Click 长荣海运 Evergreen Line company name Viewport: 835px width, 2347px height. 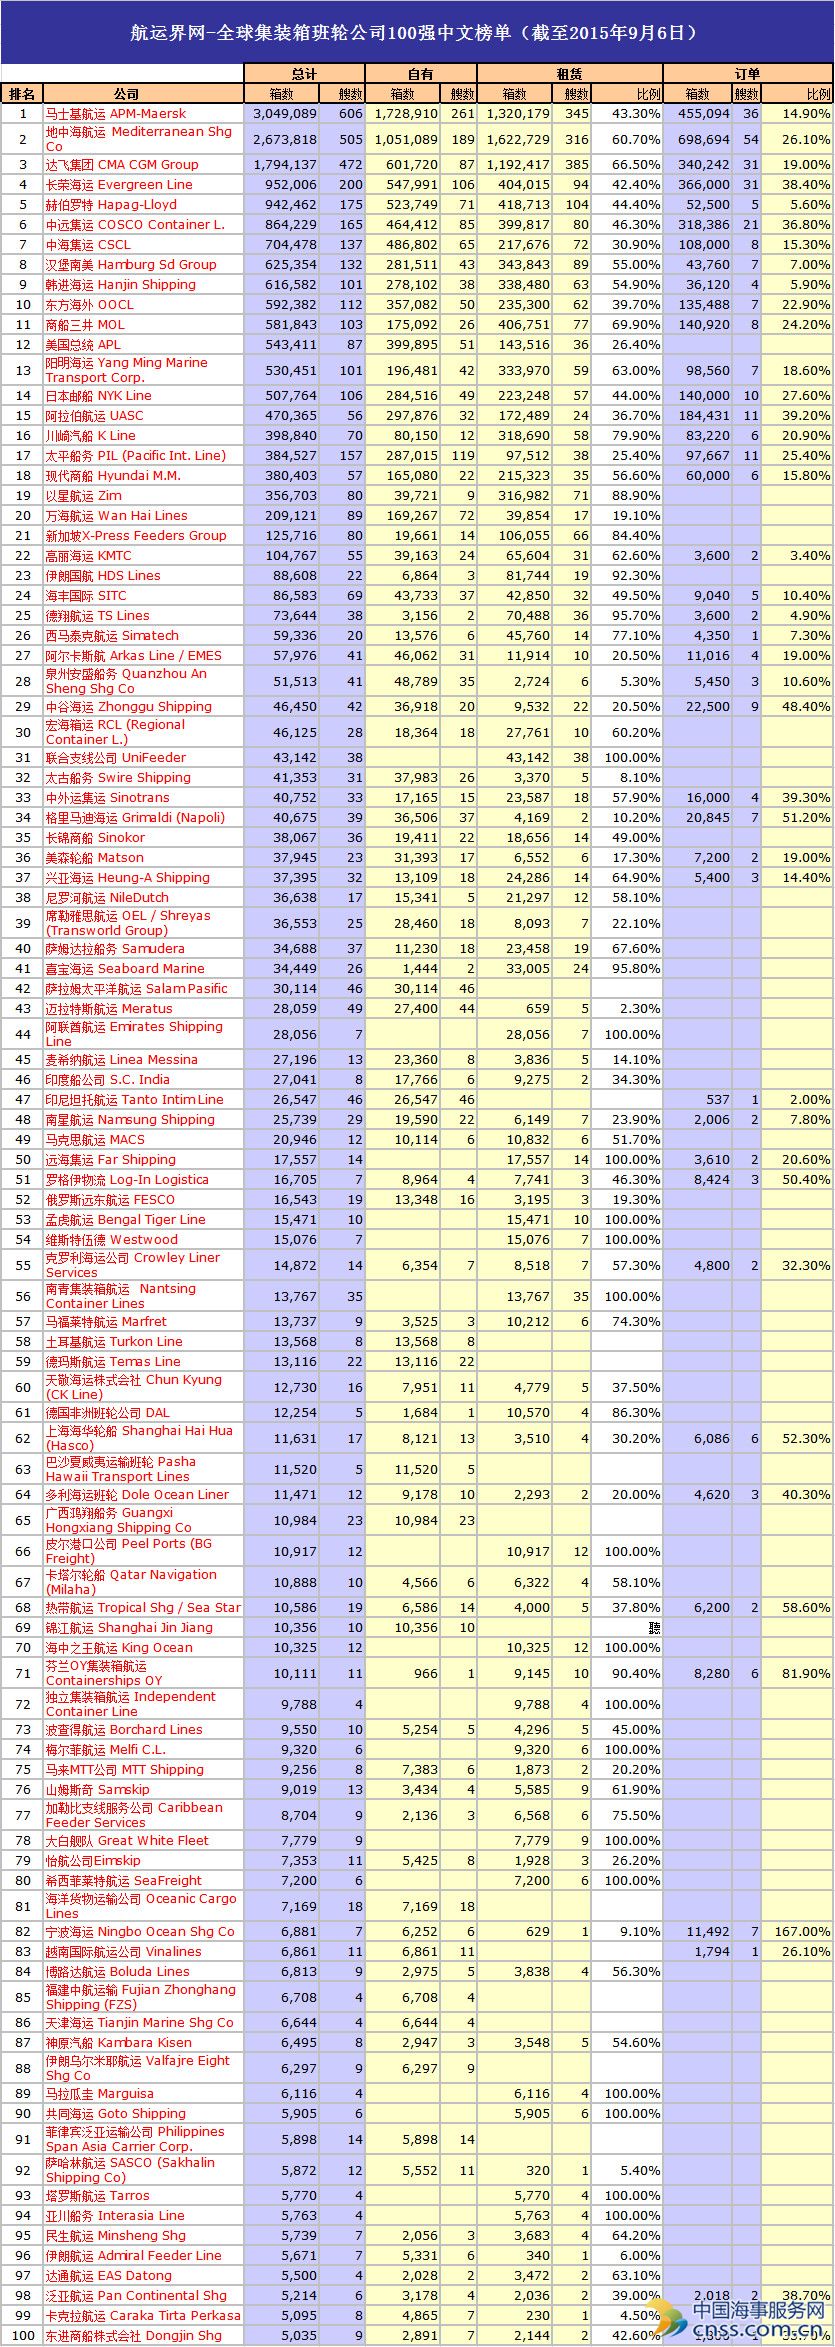[119, 185]
